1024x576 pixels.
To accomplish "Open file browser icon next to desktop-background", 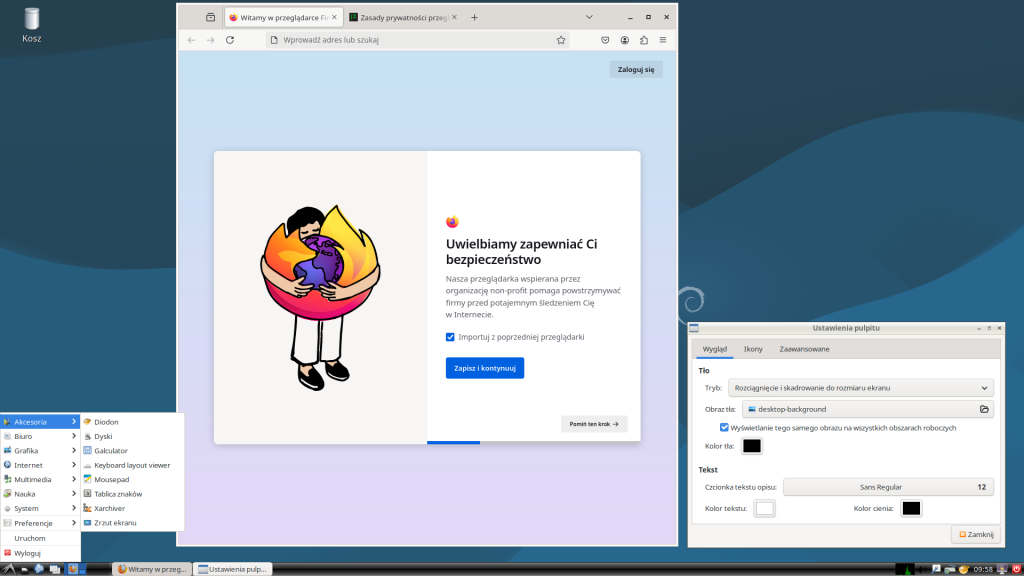I will tap(985, 408).
